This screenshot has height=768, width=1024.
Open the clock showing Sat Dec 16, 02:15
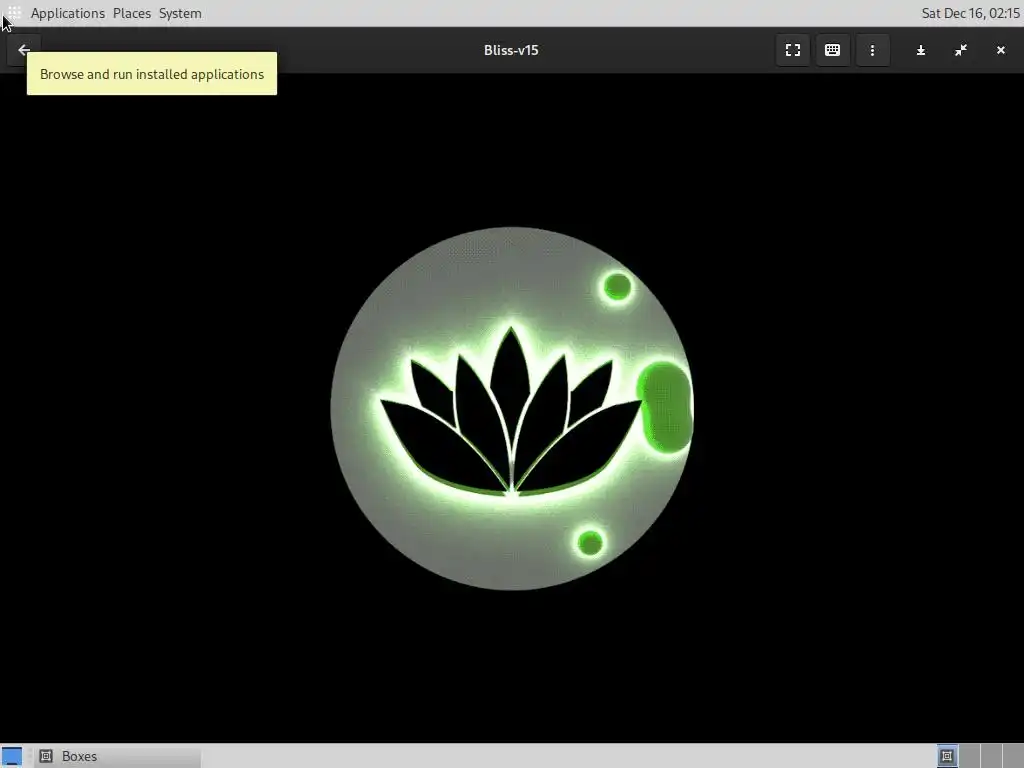point(970,13)
